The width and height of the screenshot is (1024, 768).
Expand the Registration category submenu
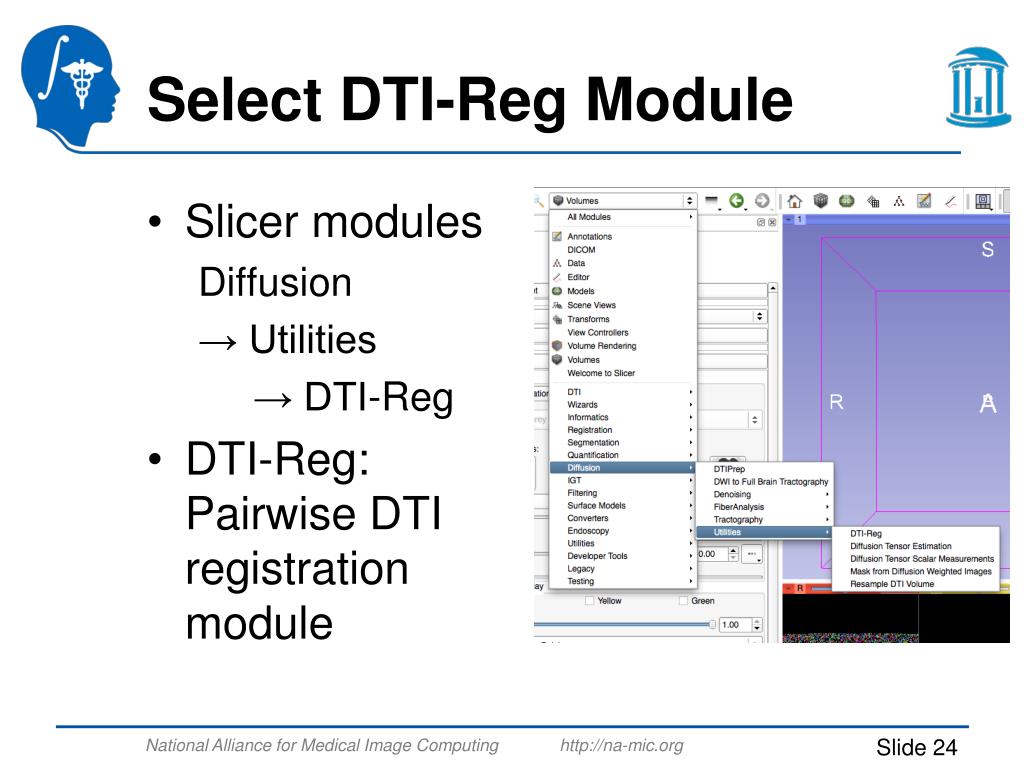click(623, 430)
